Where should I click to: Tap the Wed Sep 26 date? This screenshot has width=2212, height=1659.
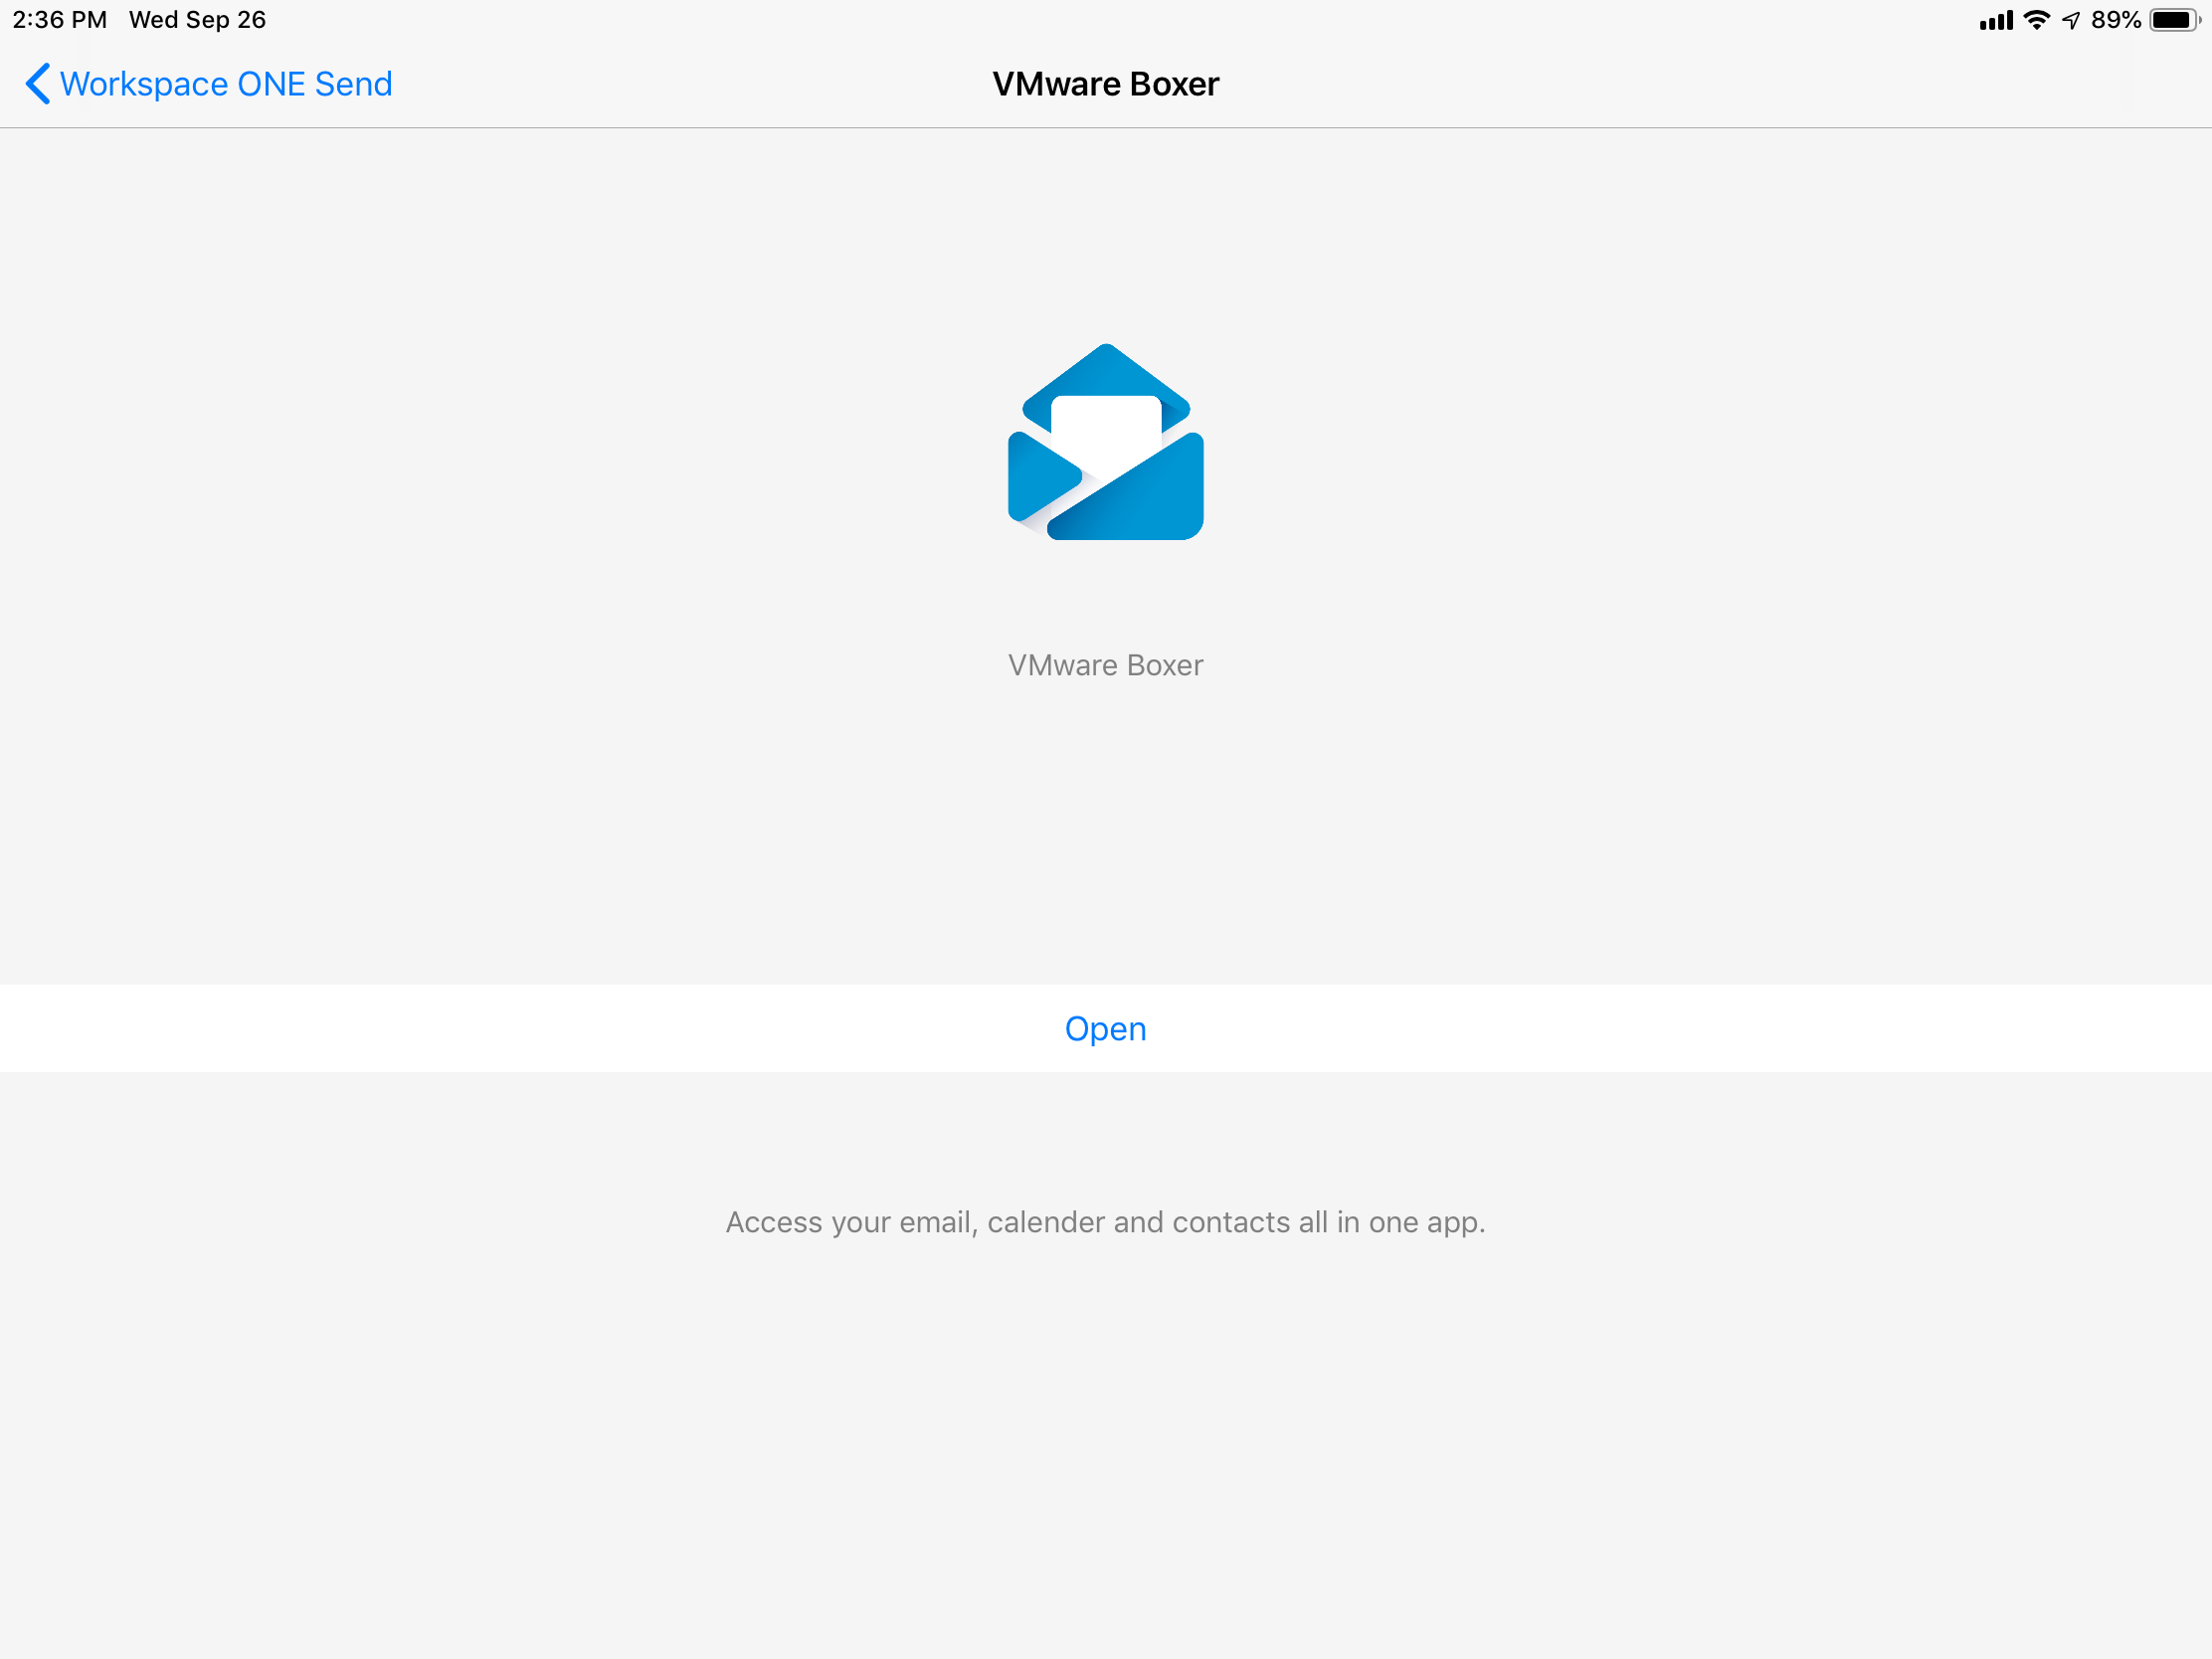(198, 20)
